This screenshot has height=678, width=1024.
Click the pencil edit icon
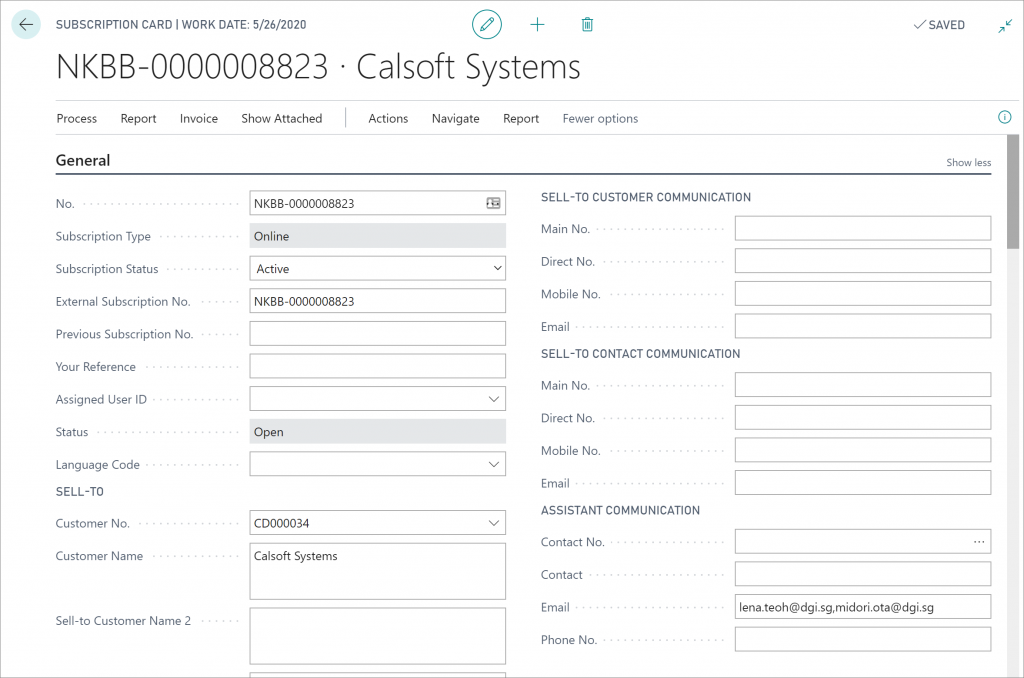(487, 25)
